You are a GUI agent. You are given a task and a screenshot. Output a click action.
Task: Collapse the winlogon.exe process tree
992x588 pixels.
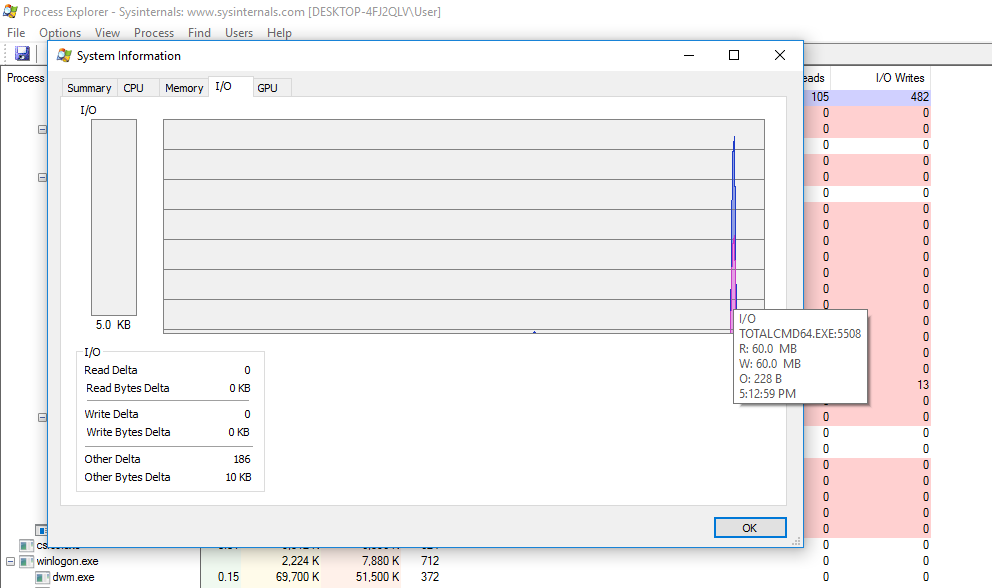point(11,561)
